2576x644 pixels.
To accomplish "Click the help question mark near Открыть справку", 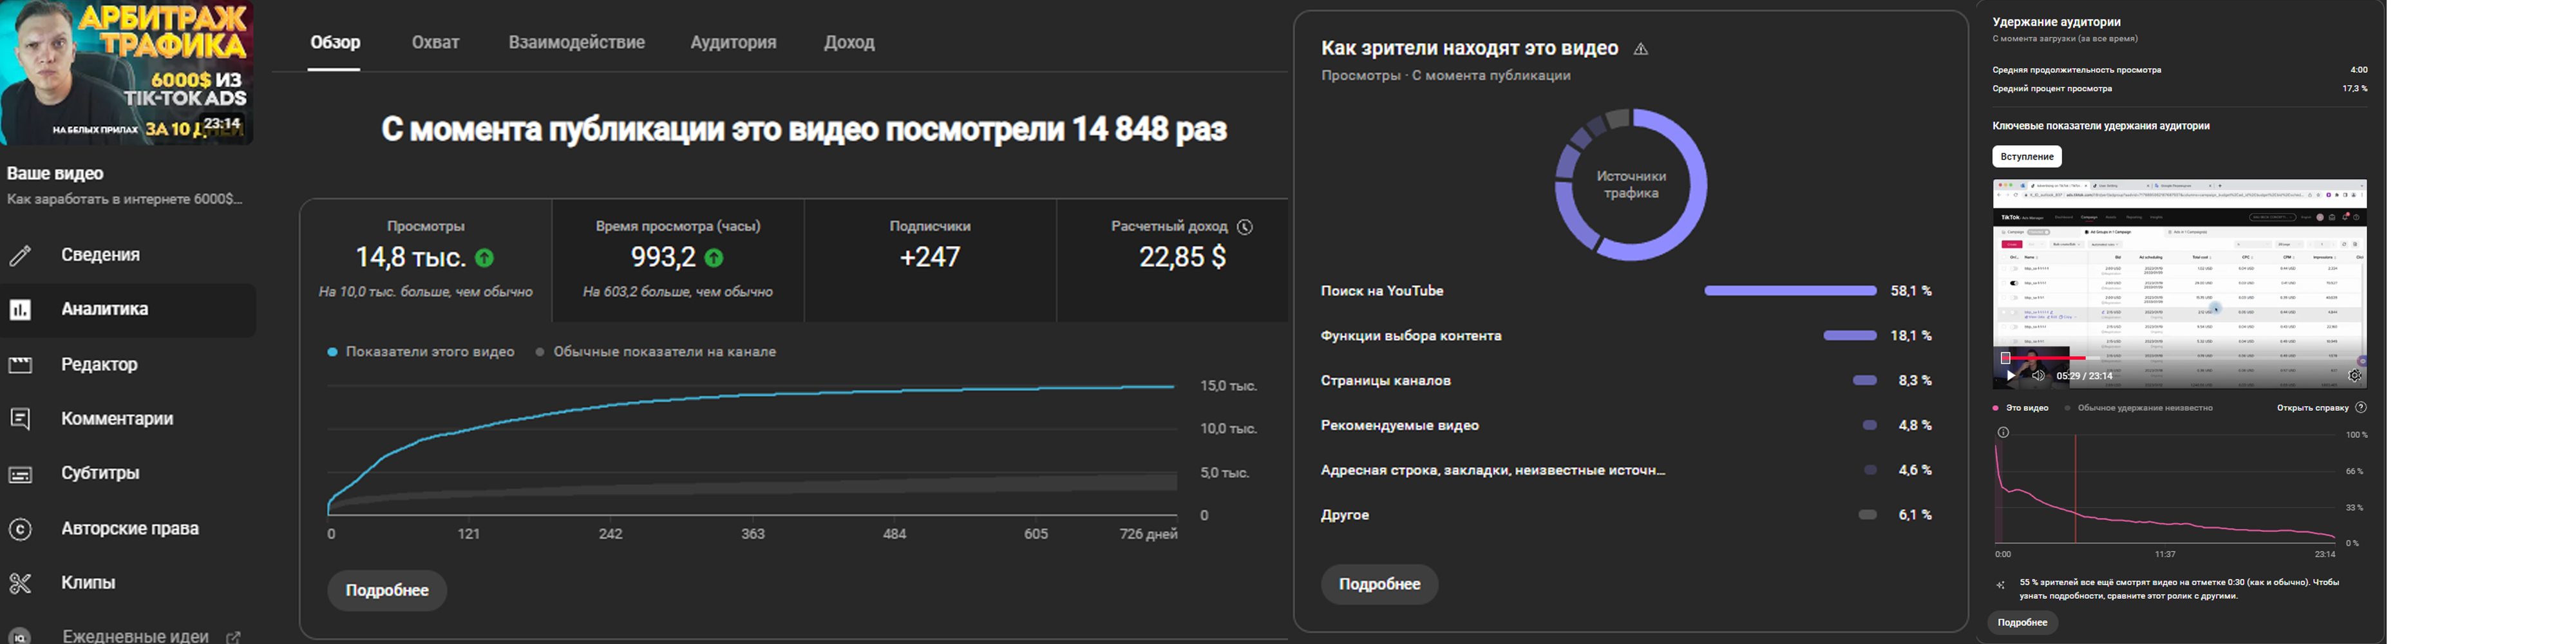I will (x=2361, y=408).
